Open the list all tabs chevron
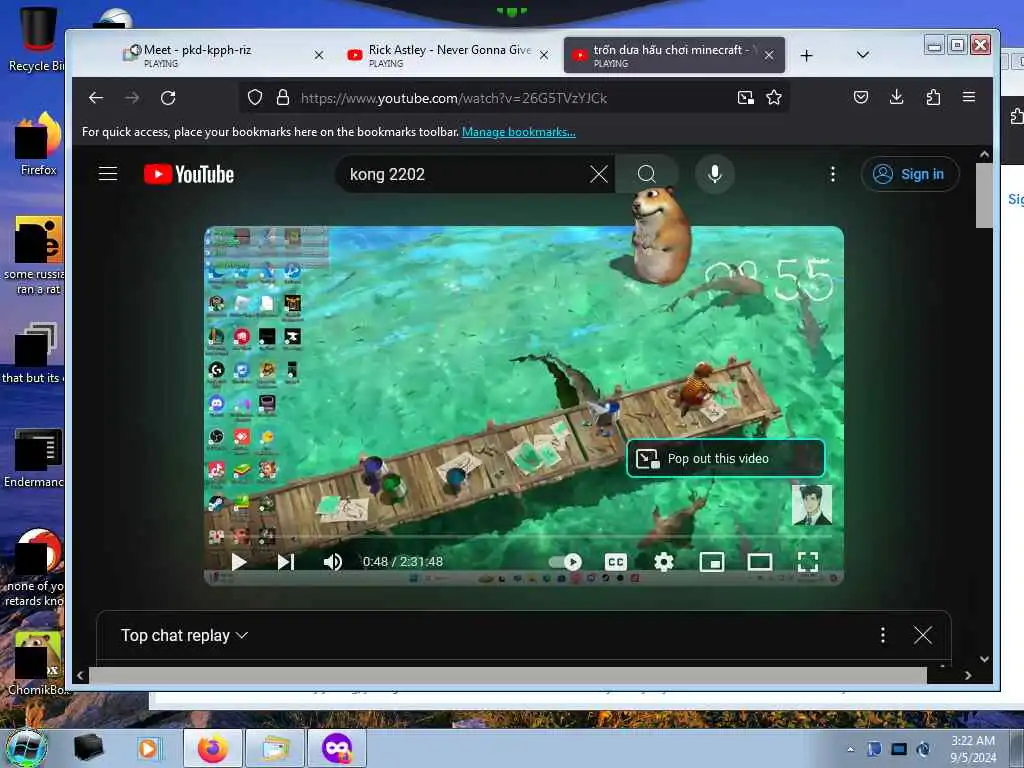The width and height of the screenshot is (1024, 768). [x=863, y=55]
